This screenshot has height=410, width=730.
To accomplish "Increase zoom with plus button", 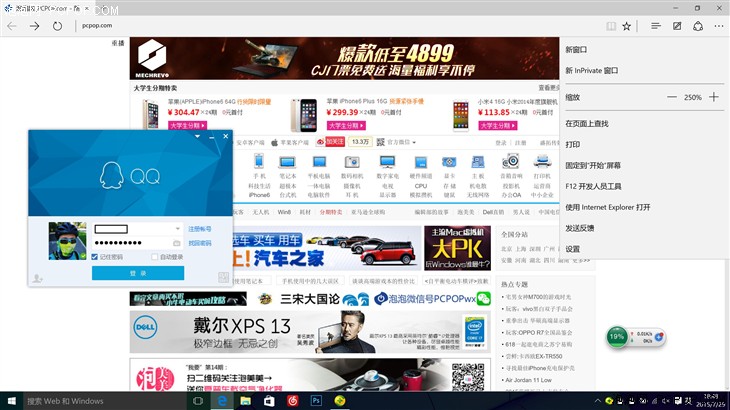I will (714, 97).
